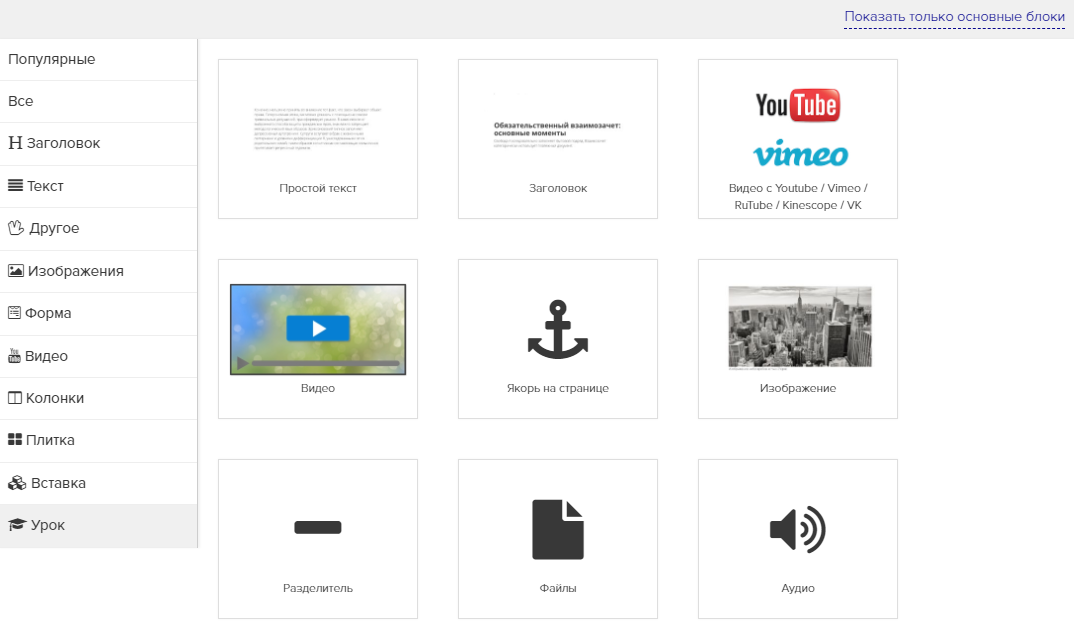This screenshot has height=635, width=1074.
Task: Open the Форма category
Action: tap(48, 313)
